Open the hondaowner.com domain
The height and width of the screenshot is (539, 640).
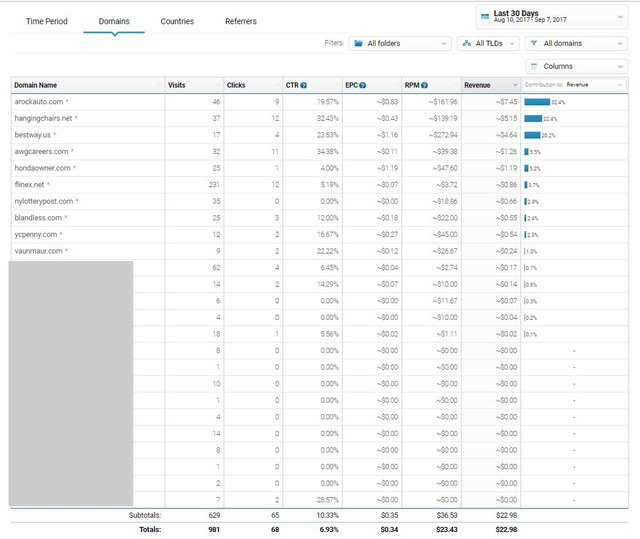pyautogui.click(x=42, y=168)
